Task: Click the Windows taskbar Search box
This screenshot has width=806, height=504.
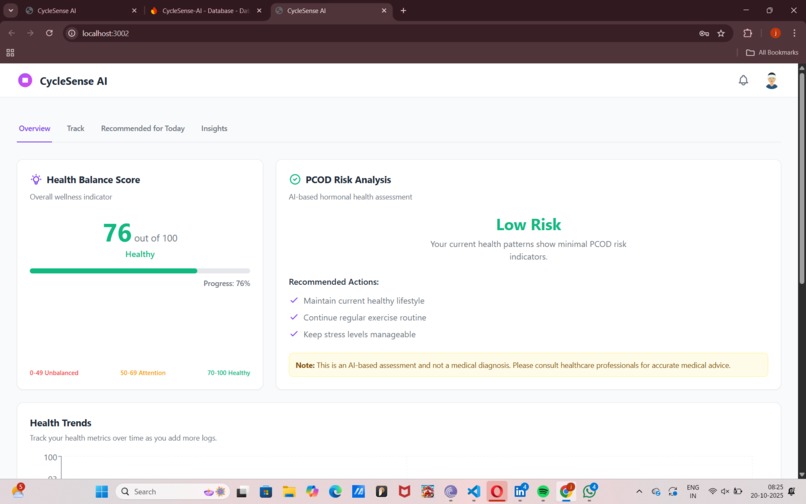Action: pos(173,492)
